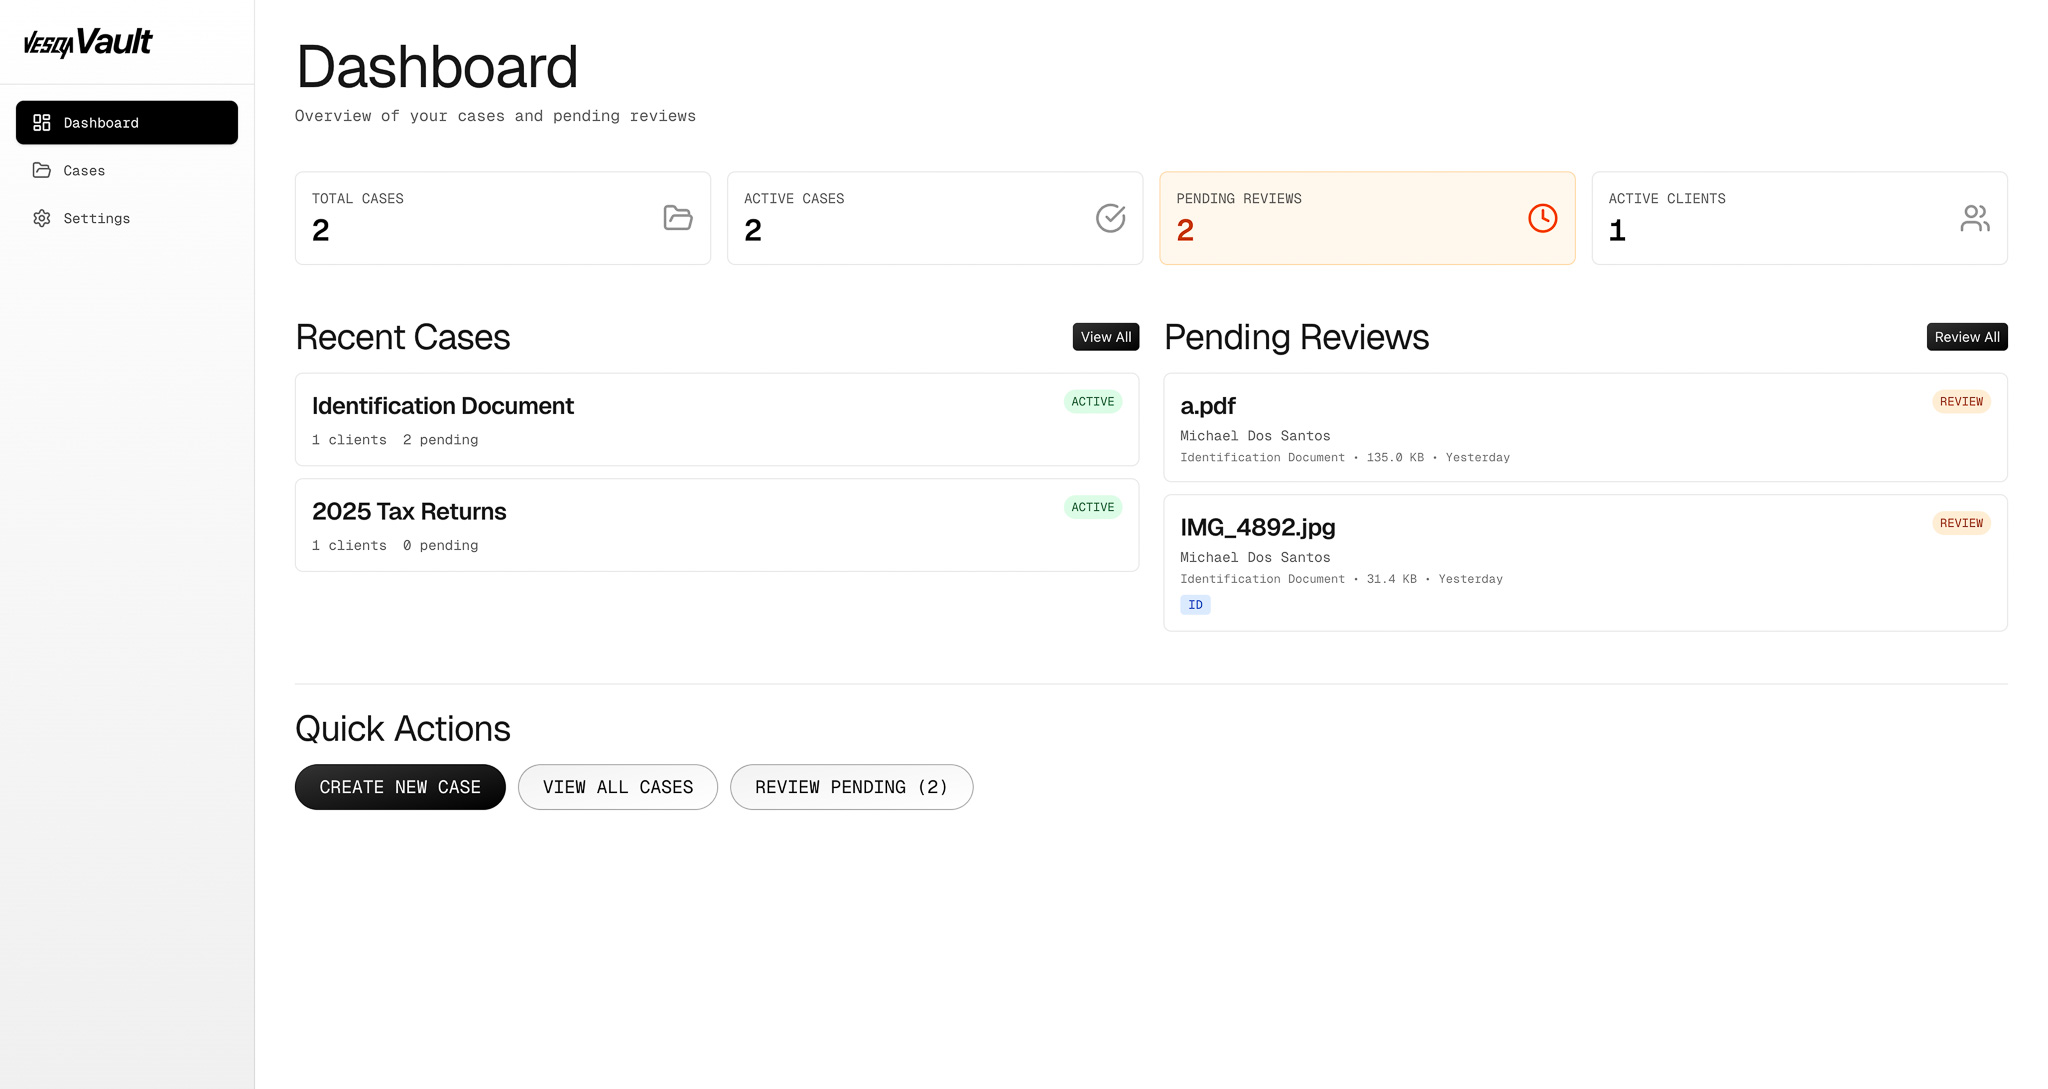Open the Identification Document case card
Image resolution: width=2048 pixels, height=1089 pixels.
(716, 420)
